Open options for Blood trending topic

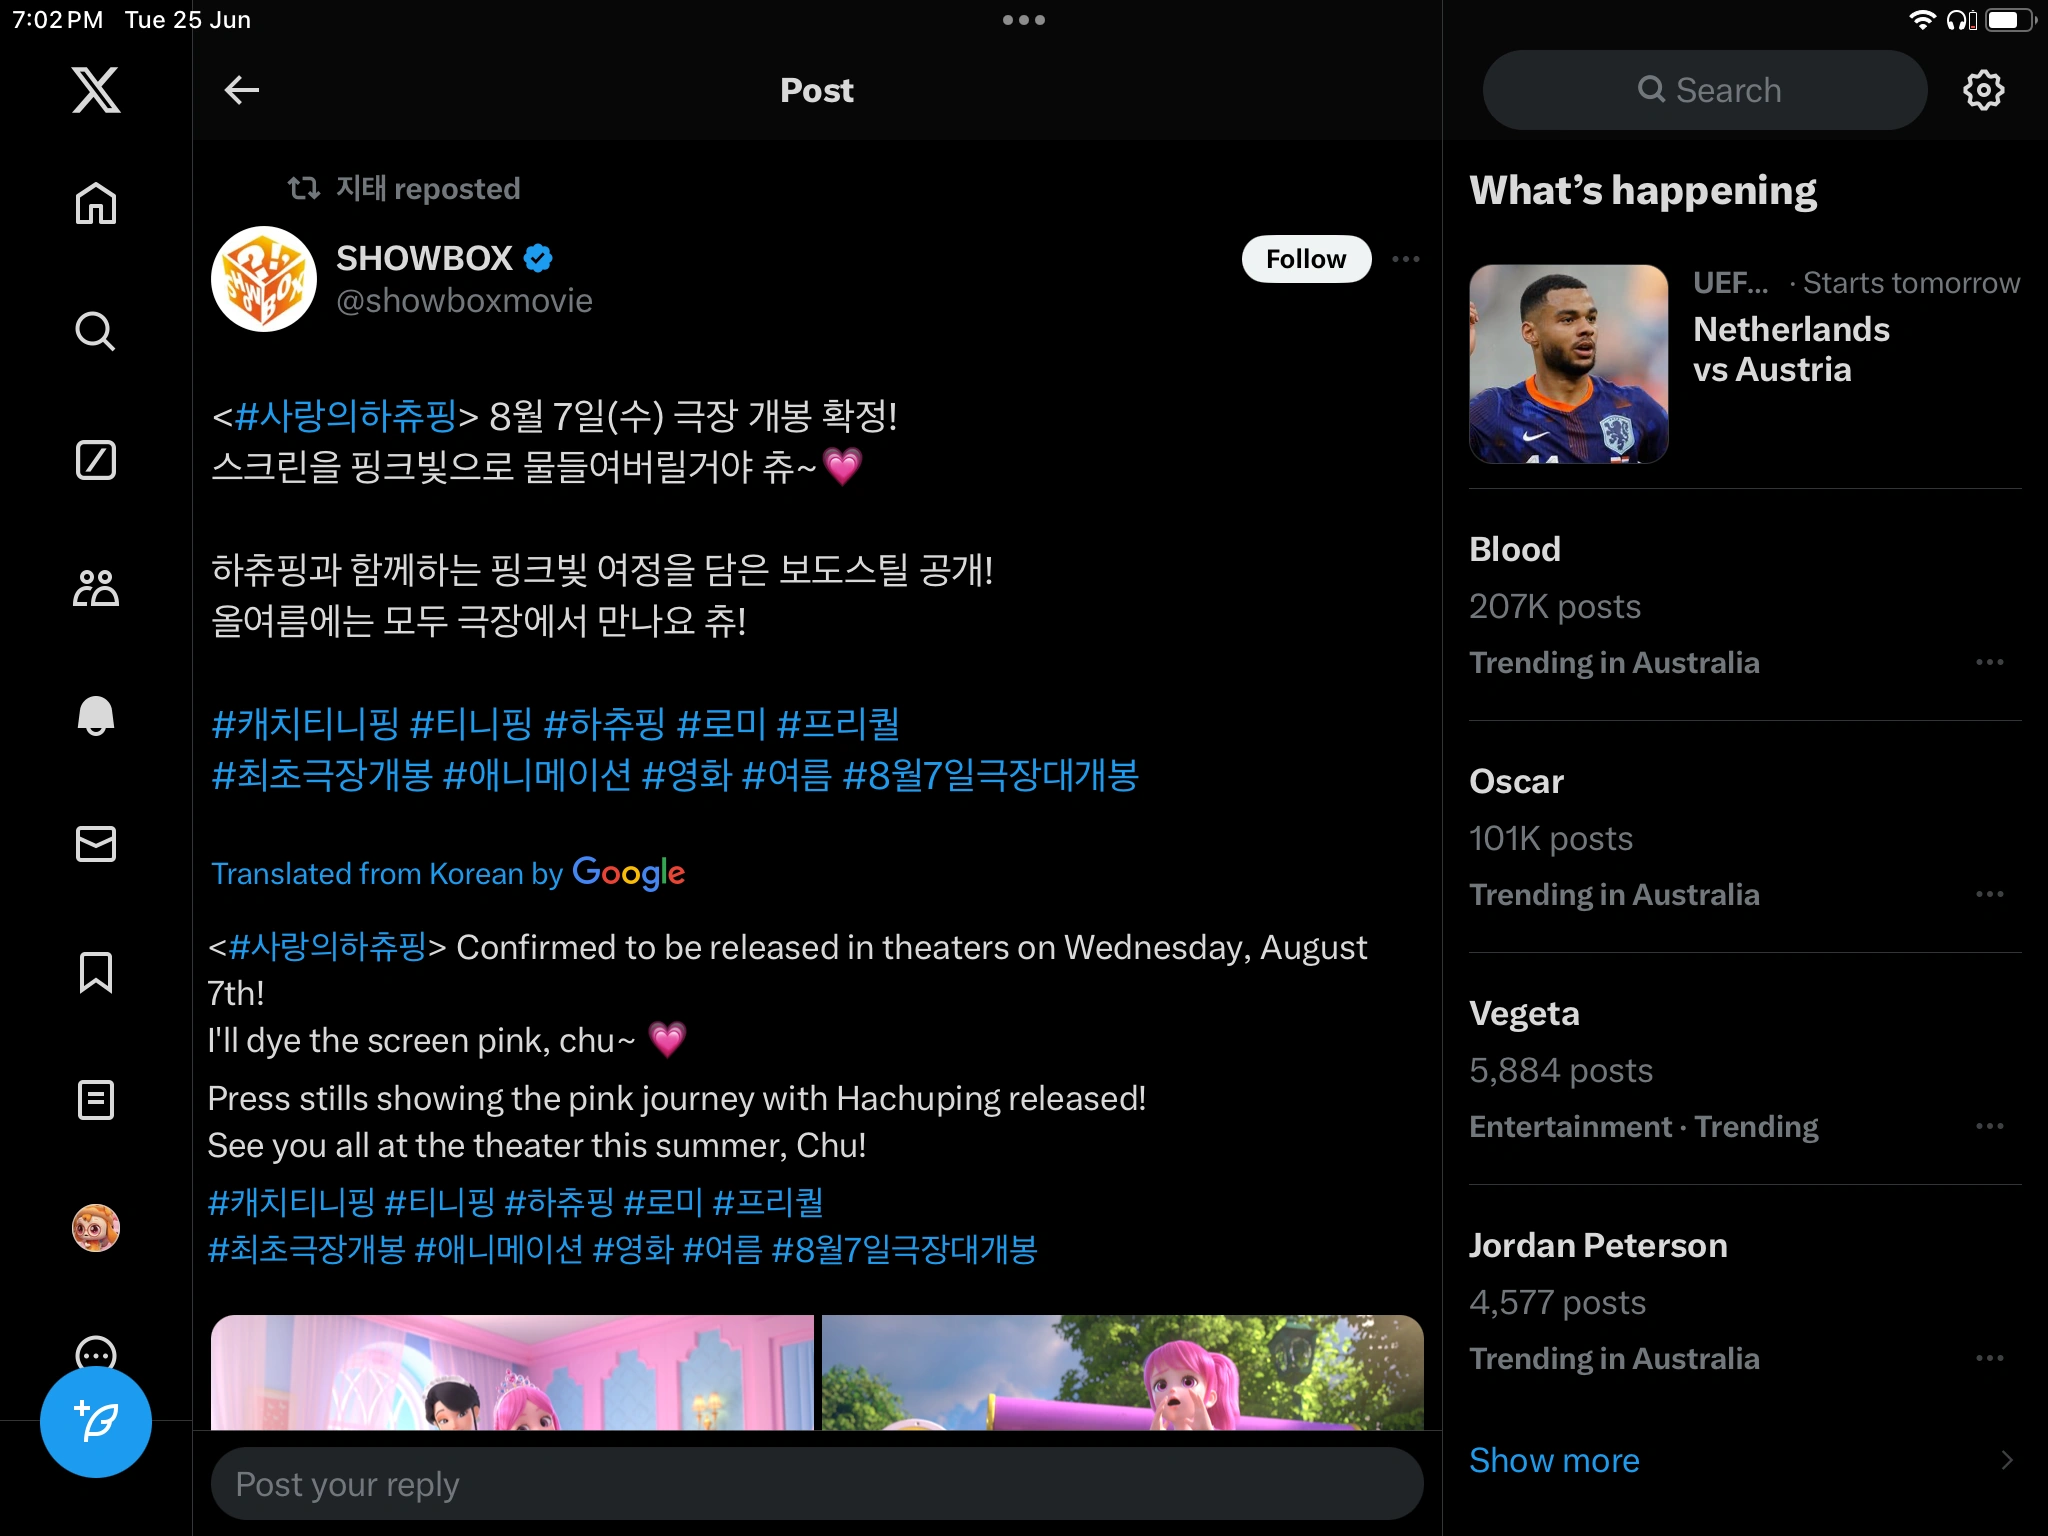(1989, 662)
